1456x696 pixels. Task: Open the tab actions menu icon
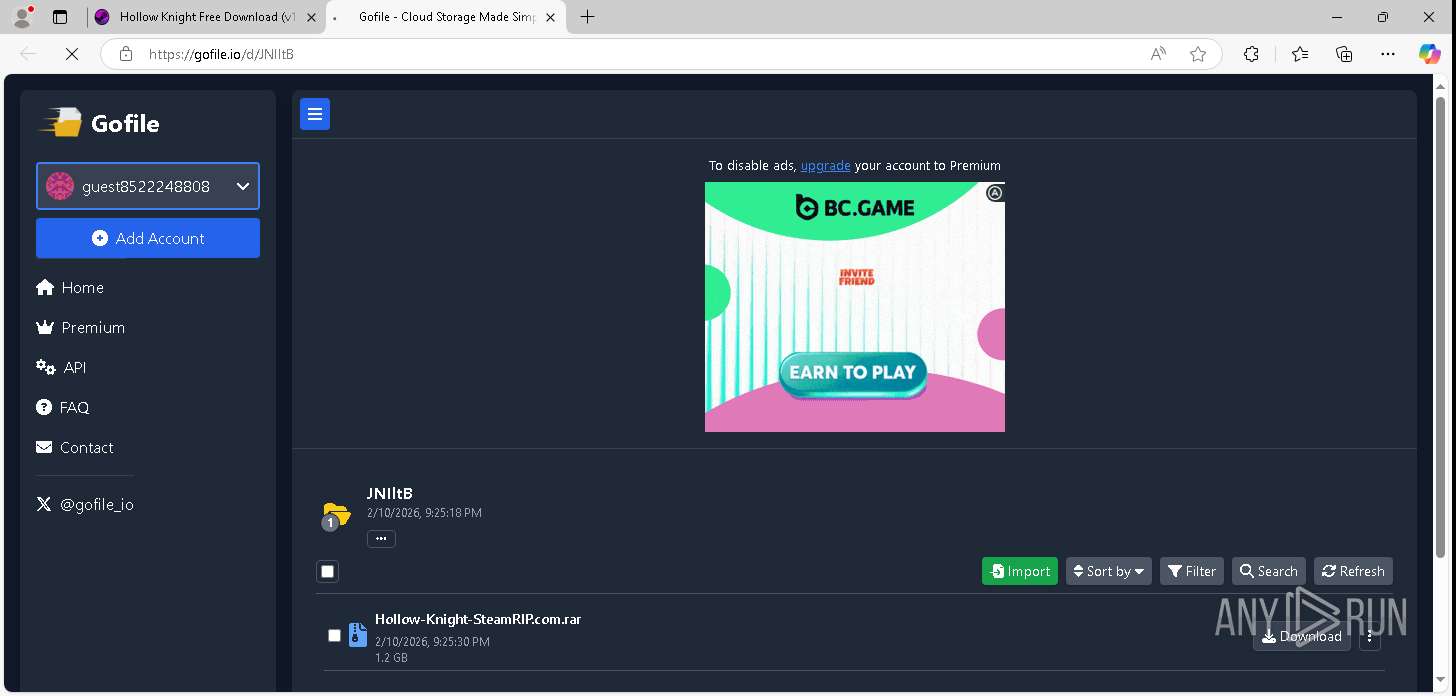[60, 17]
